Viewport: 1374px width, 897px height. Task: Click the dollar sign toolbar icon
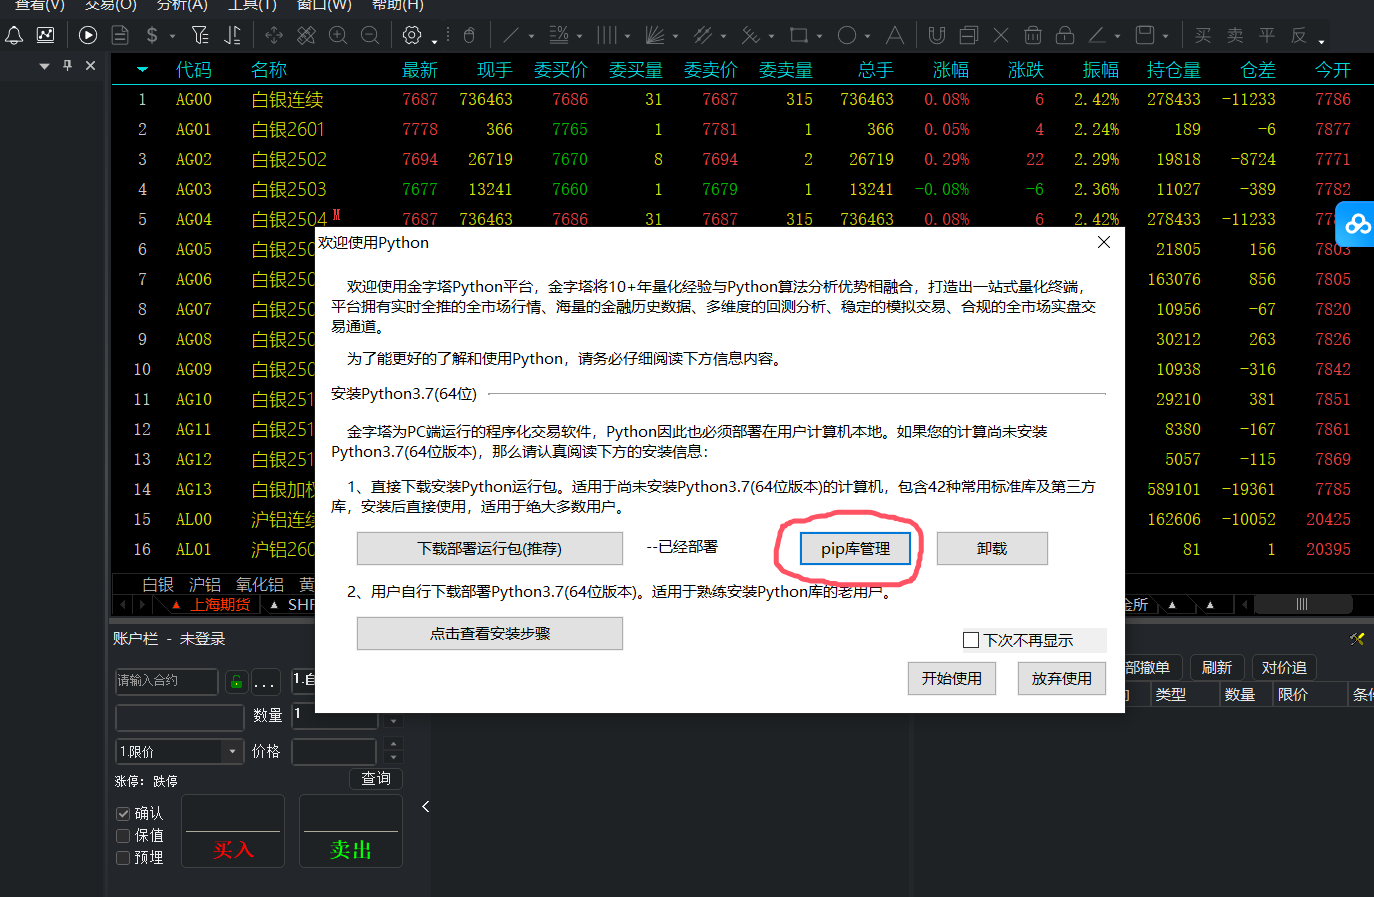[x=152, y=35]
